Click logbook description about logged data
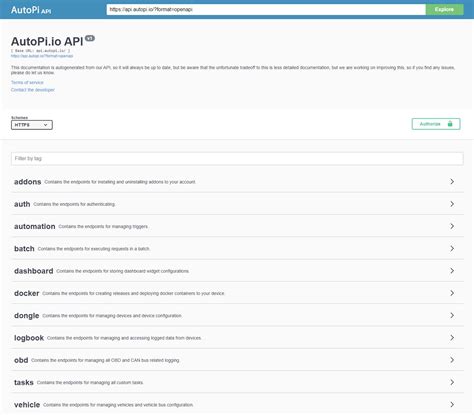Image resolution: width=474 pixels, height=415 pixels. coord(124,338)
